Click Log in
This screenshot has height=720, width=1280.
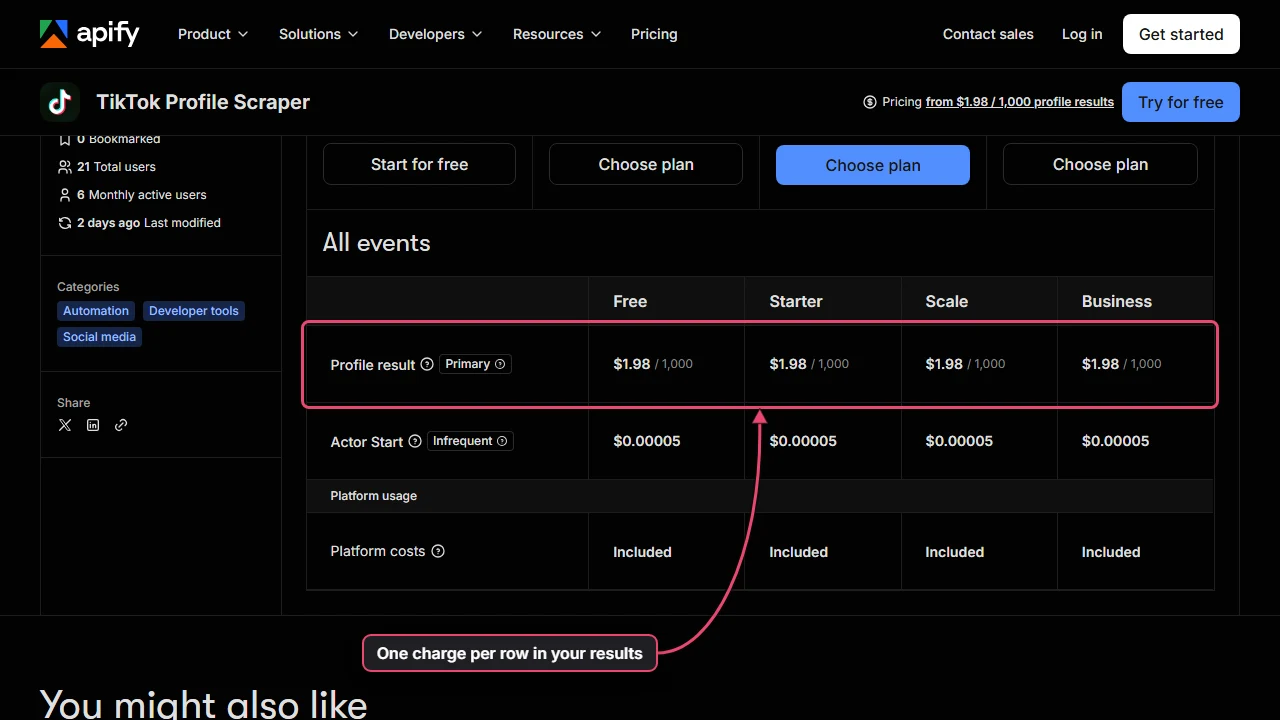(x=1082, y=34)
